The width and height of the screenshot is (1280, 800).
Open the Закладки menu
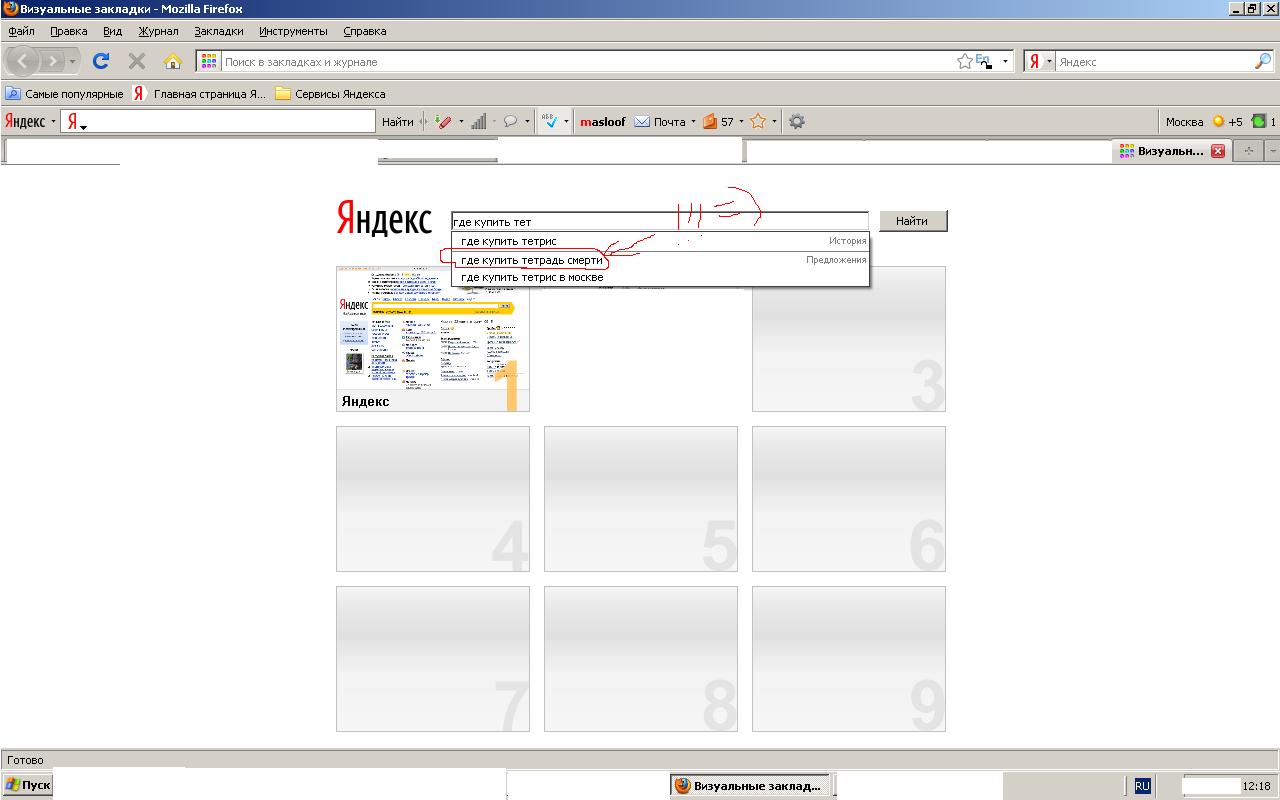(218, 31)
